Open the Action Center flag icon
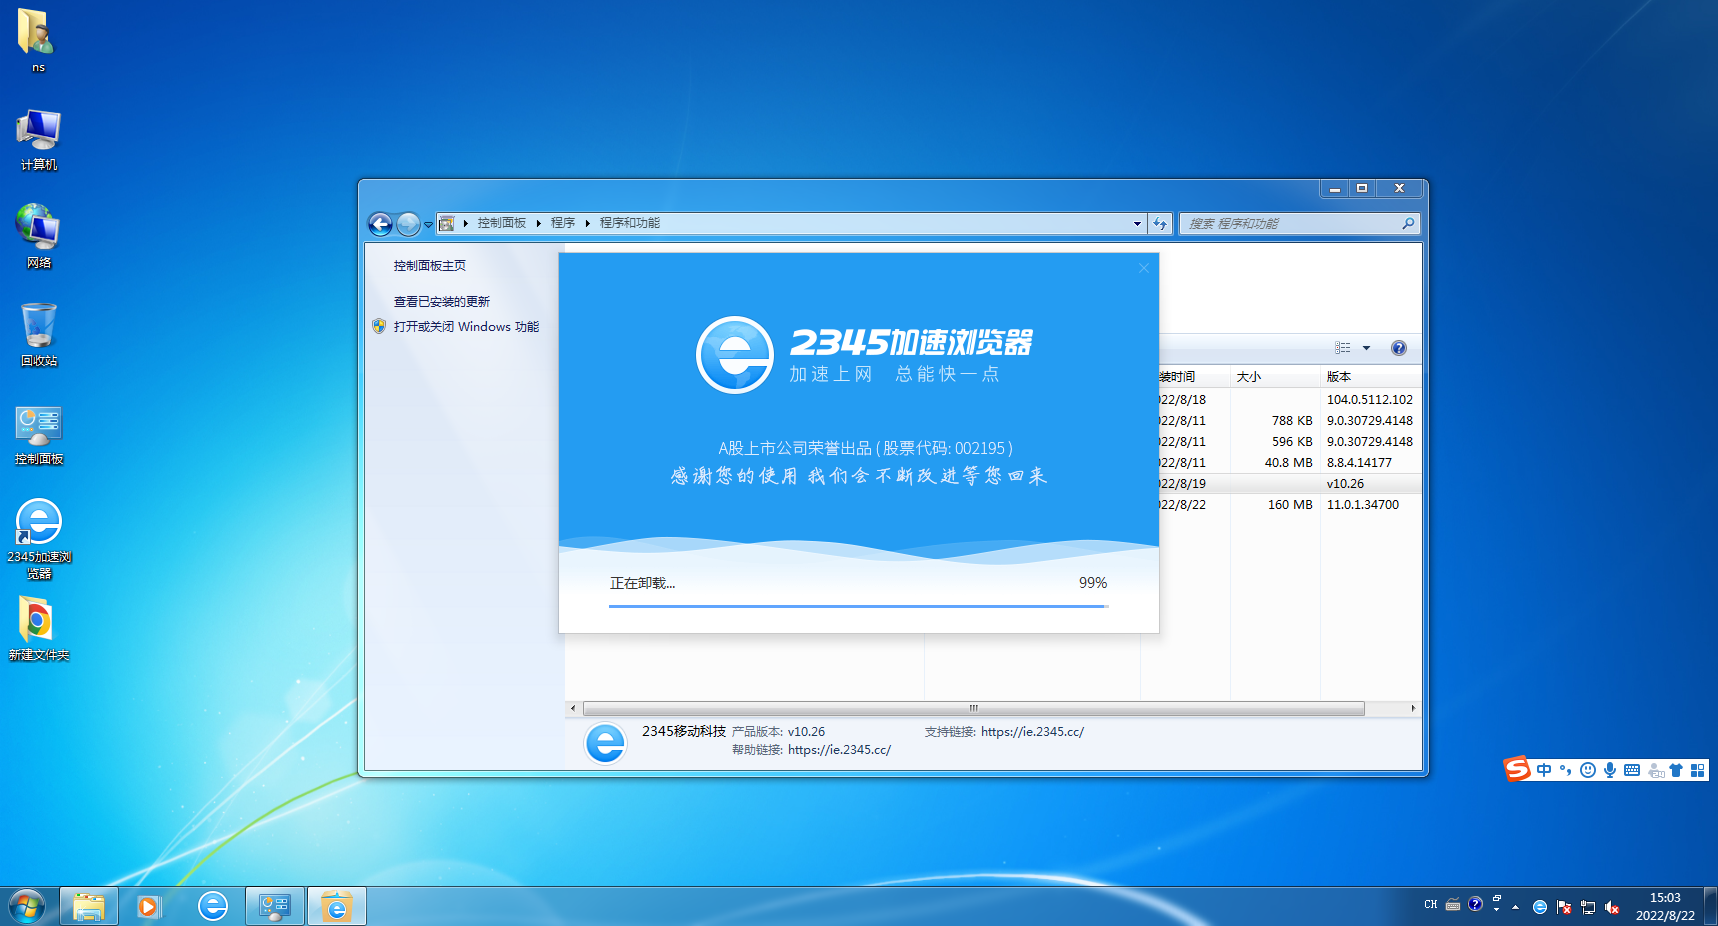Viewport: 1718px width, 926px height. point(1564,907)
